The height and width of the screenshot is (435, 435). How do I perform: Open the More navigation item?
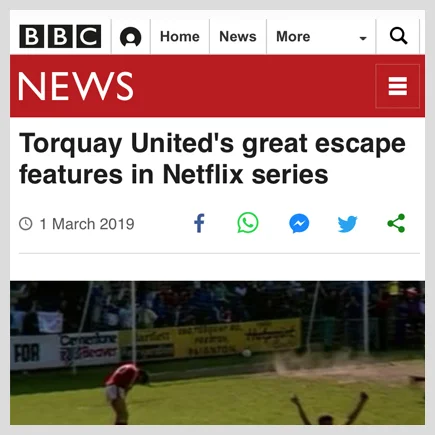[293, 36]
